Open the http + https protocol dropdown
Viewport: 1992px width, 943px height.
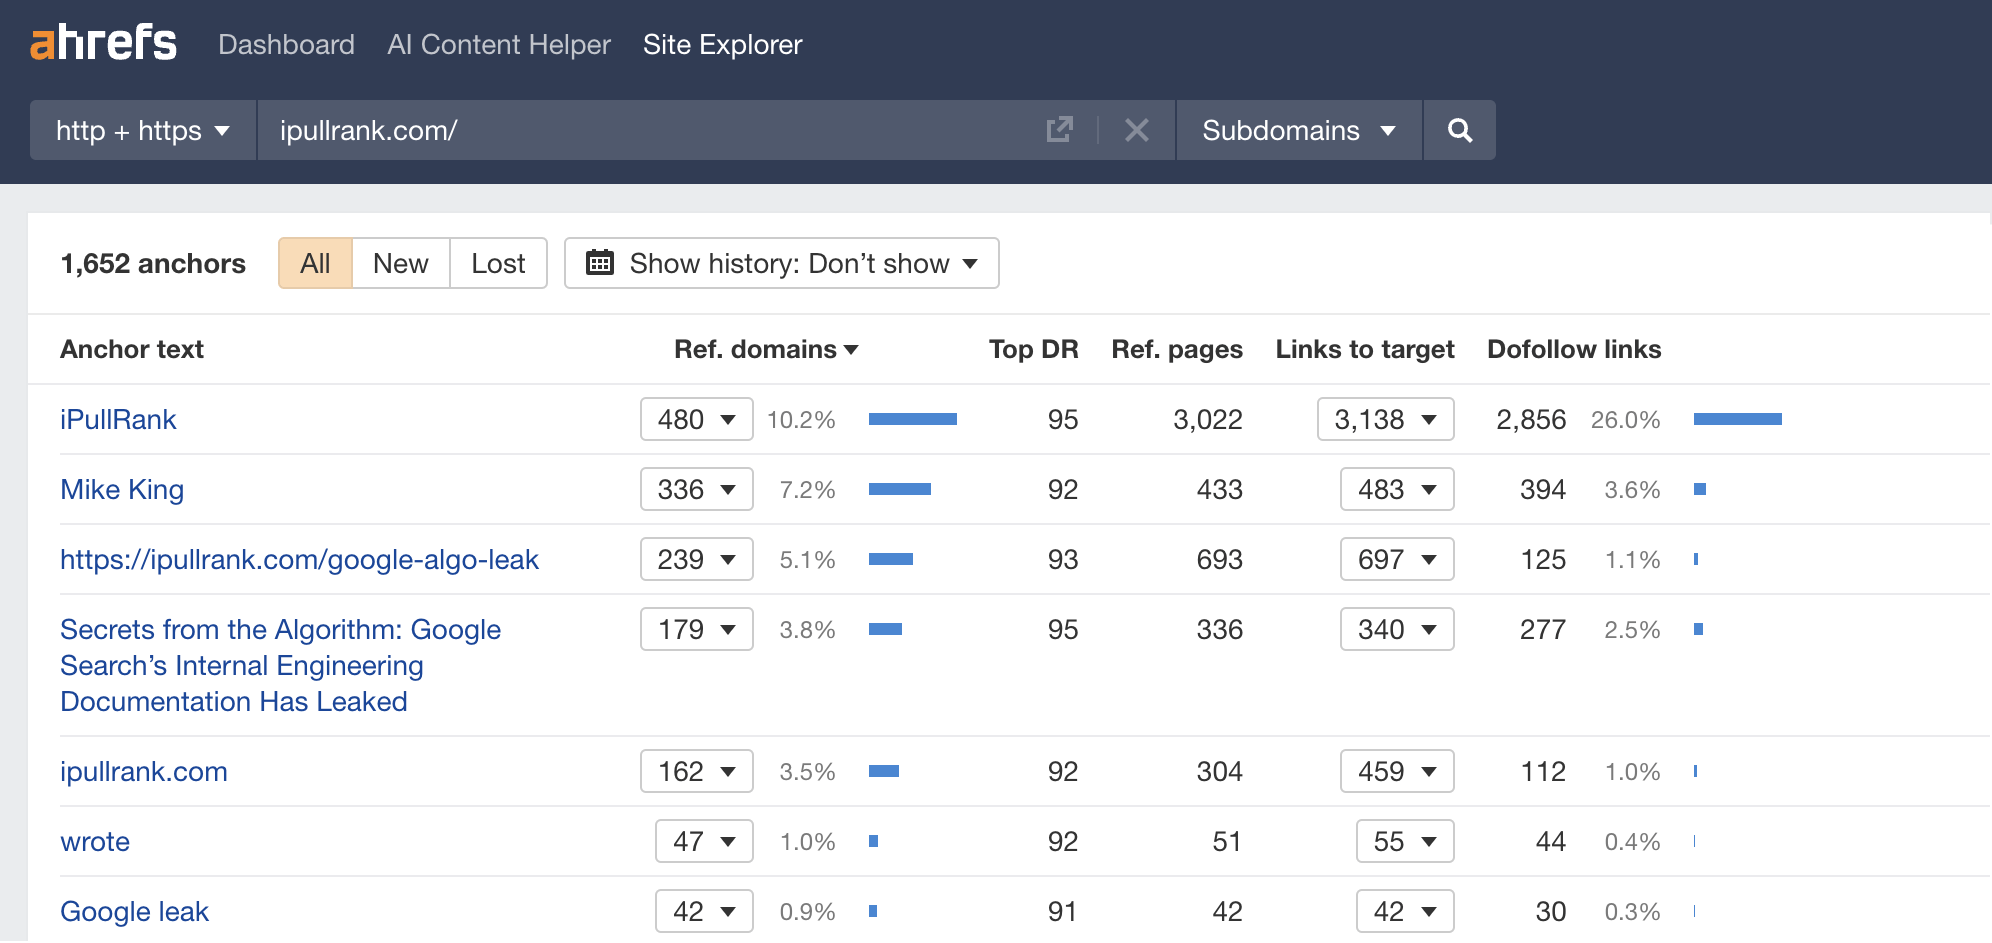(142, 130)
